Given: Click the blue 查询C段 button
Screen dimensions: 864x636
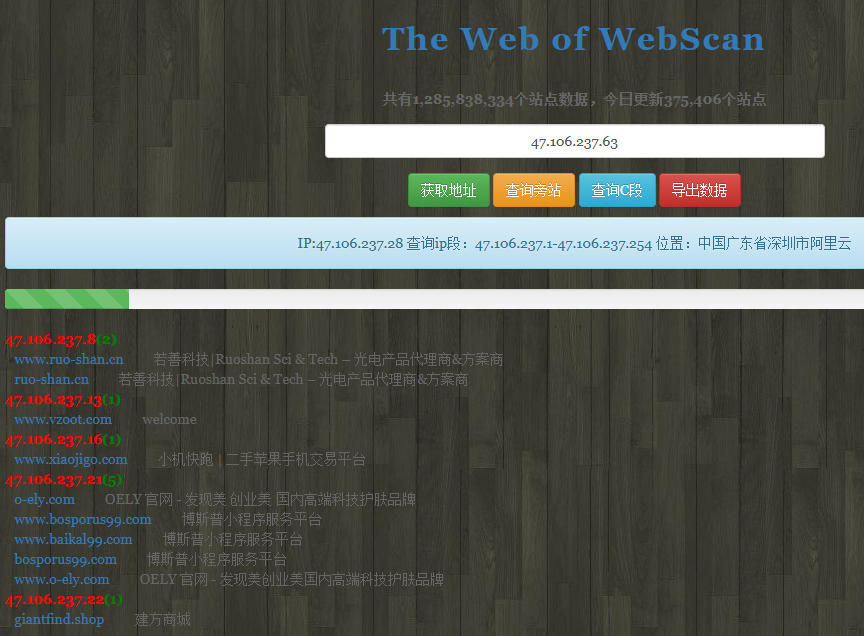Looking at the screenshot, I should [x=617, y=190].
